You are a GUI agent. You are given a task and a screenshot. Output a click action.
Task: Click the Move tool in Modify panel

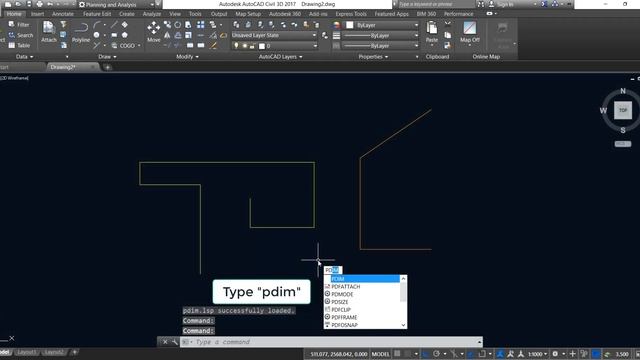click(153, 32)
